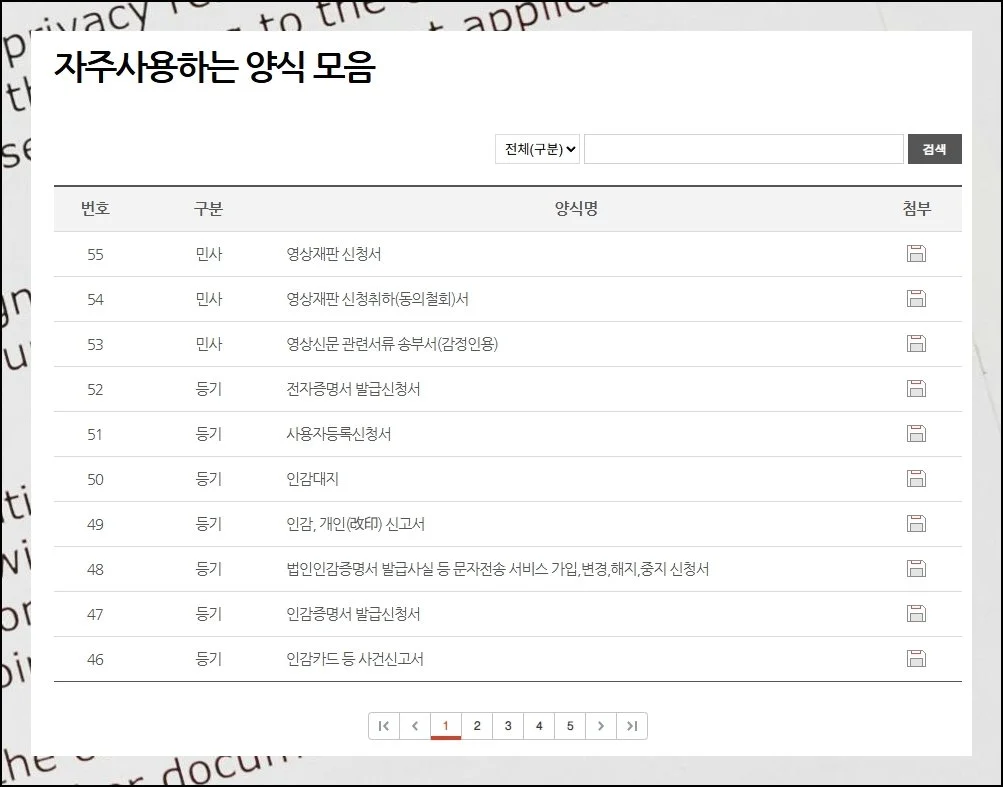Go to page 3 of the form list
The image size is (1003, 787).
(x=508, y=725)
